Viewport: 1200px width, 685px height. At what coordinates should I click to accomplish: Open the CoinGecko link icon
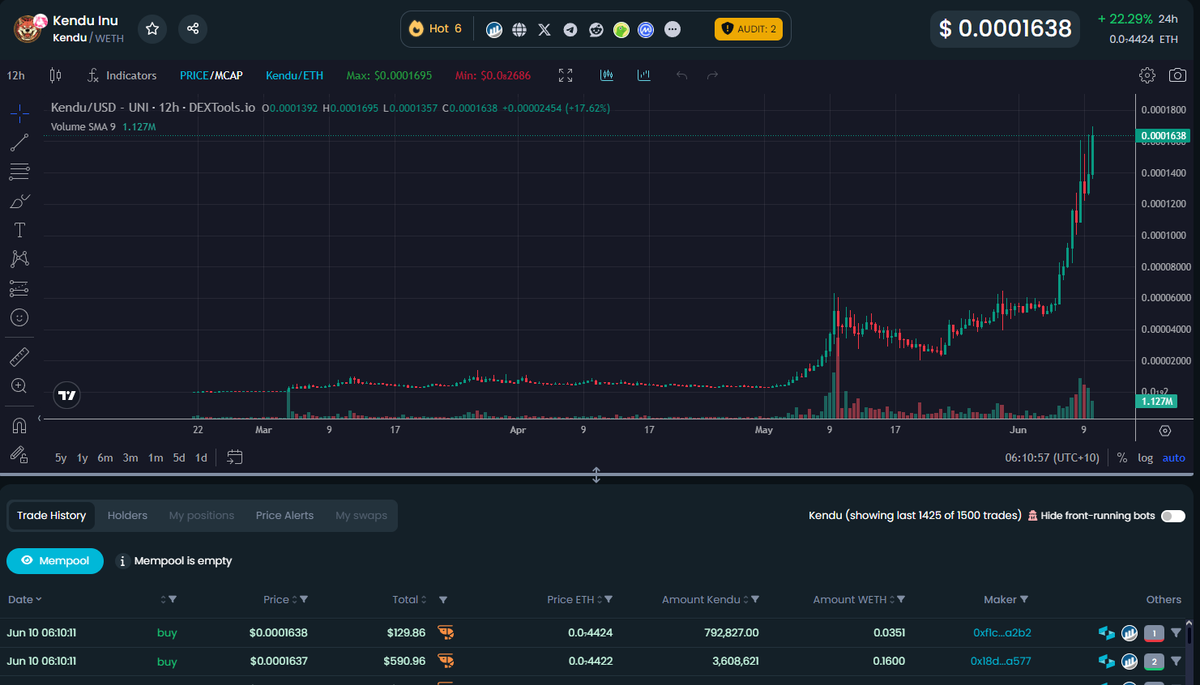coord(621,30)
